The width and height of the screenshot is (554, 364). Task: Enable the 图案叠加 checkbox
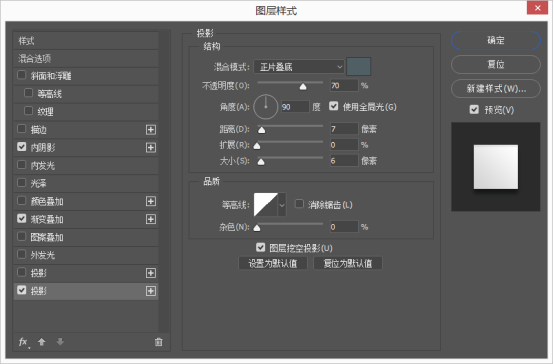point(22,236)
